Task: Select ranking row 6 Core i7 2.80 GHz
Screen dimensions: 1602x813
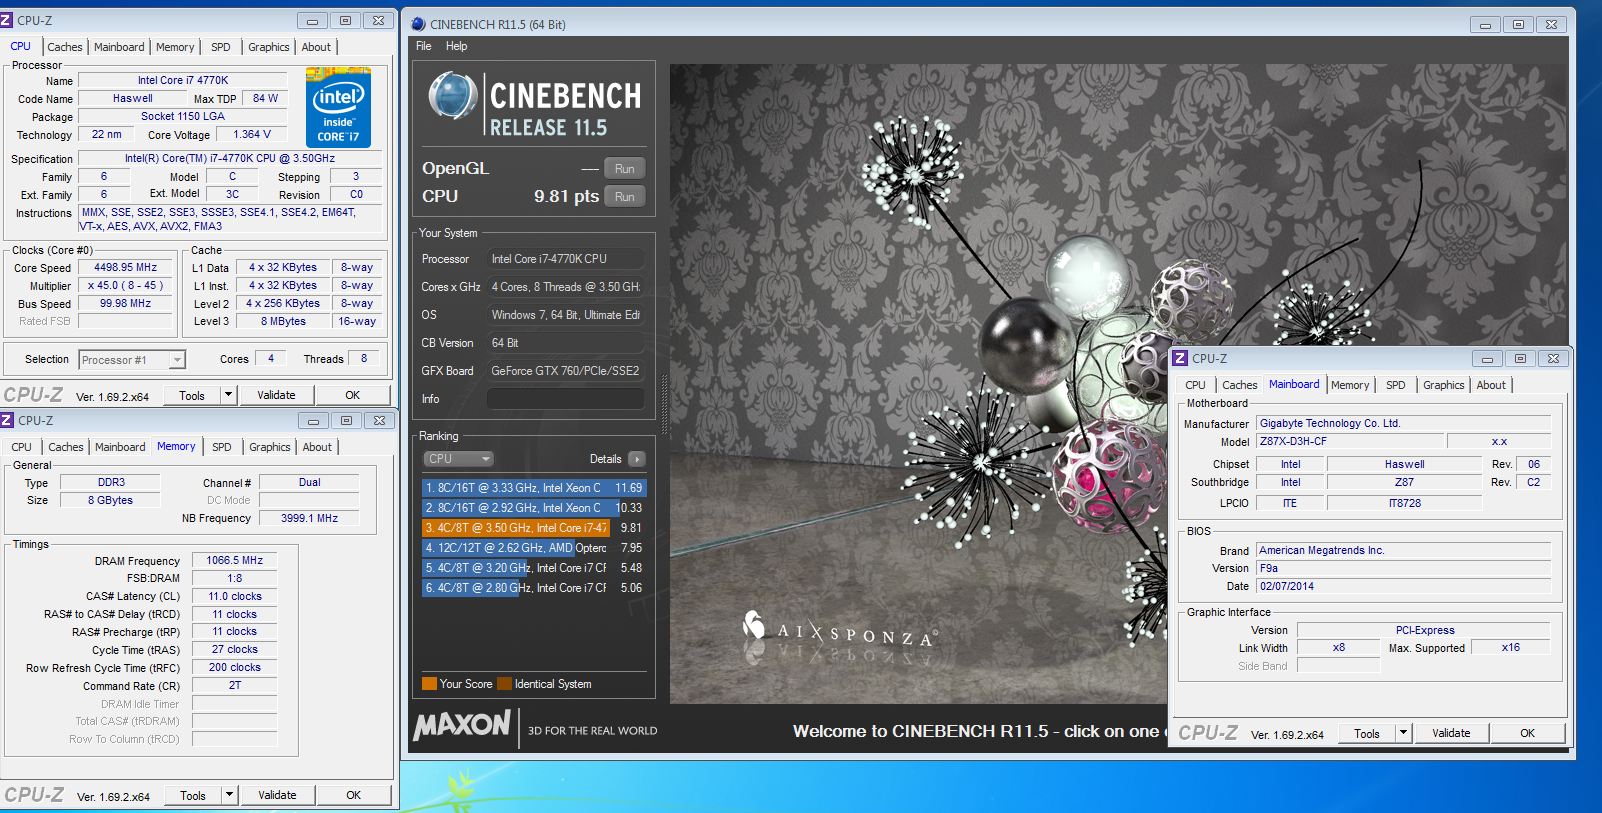Action: tap(534, 588)
